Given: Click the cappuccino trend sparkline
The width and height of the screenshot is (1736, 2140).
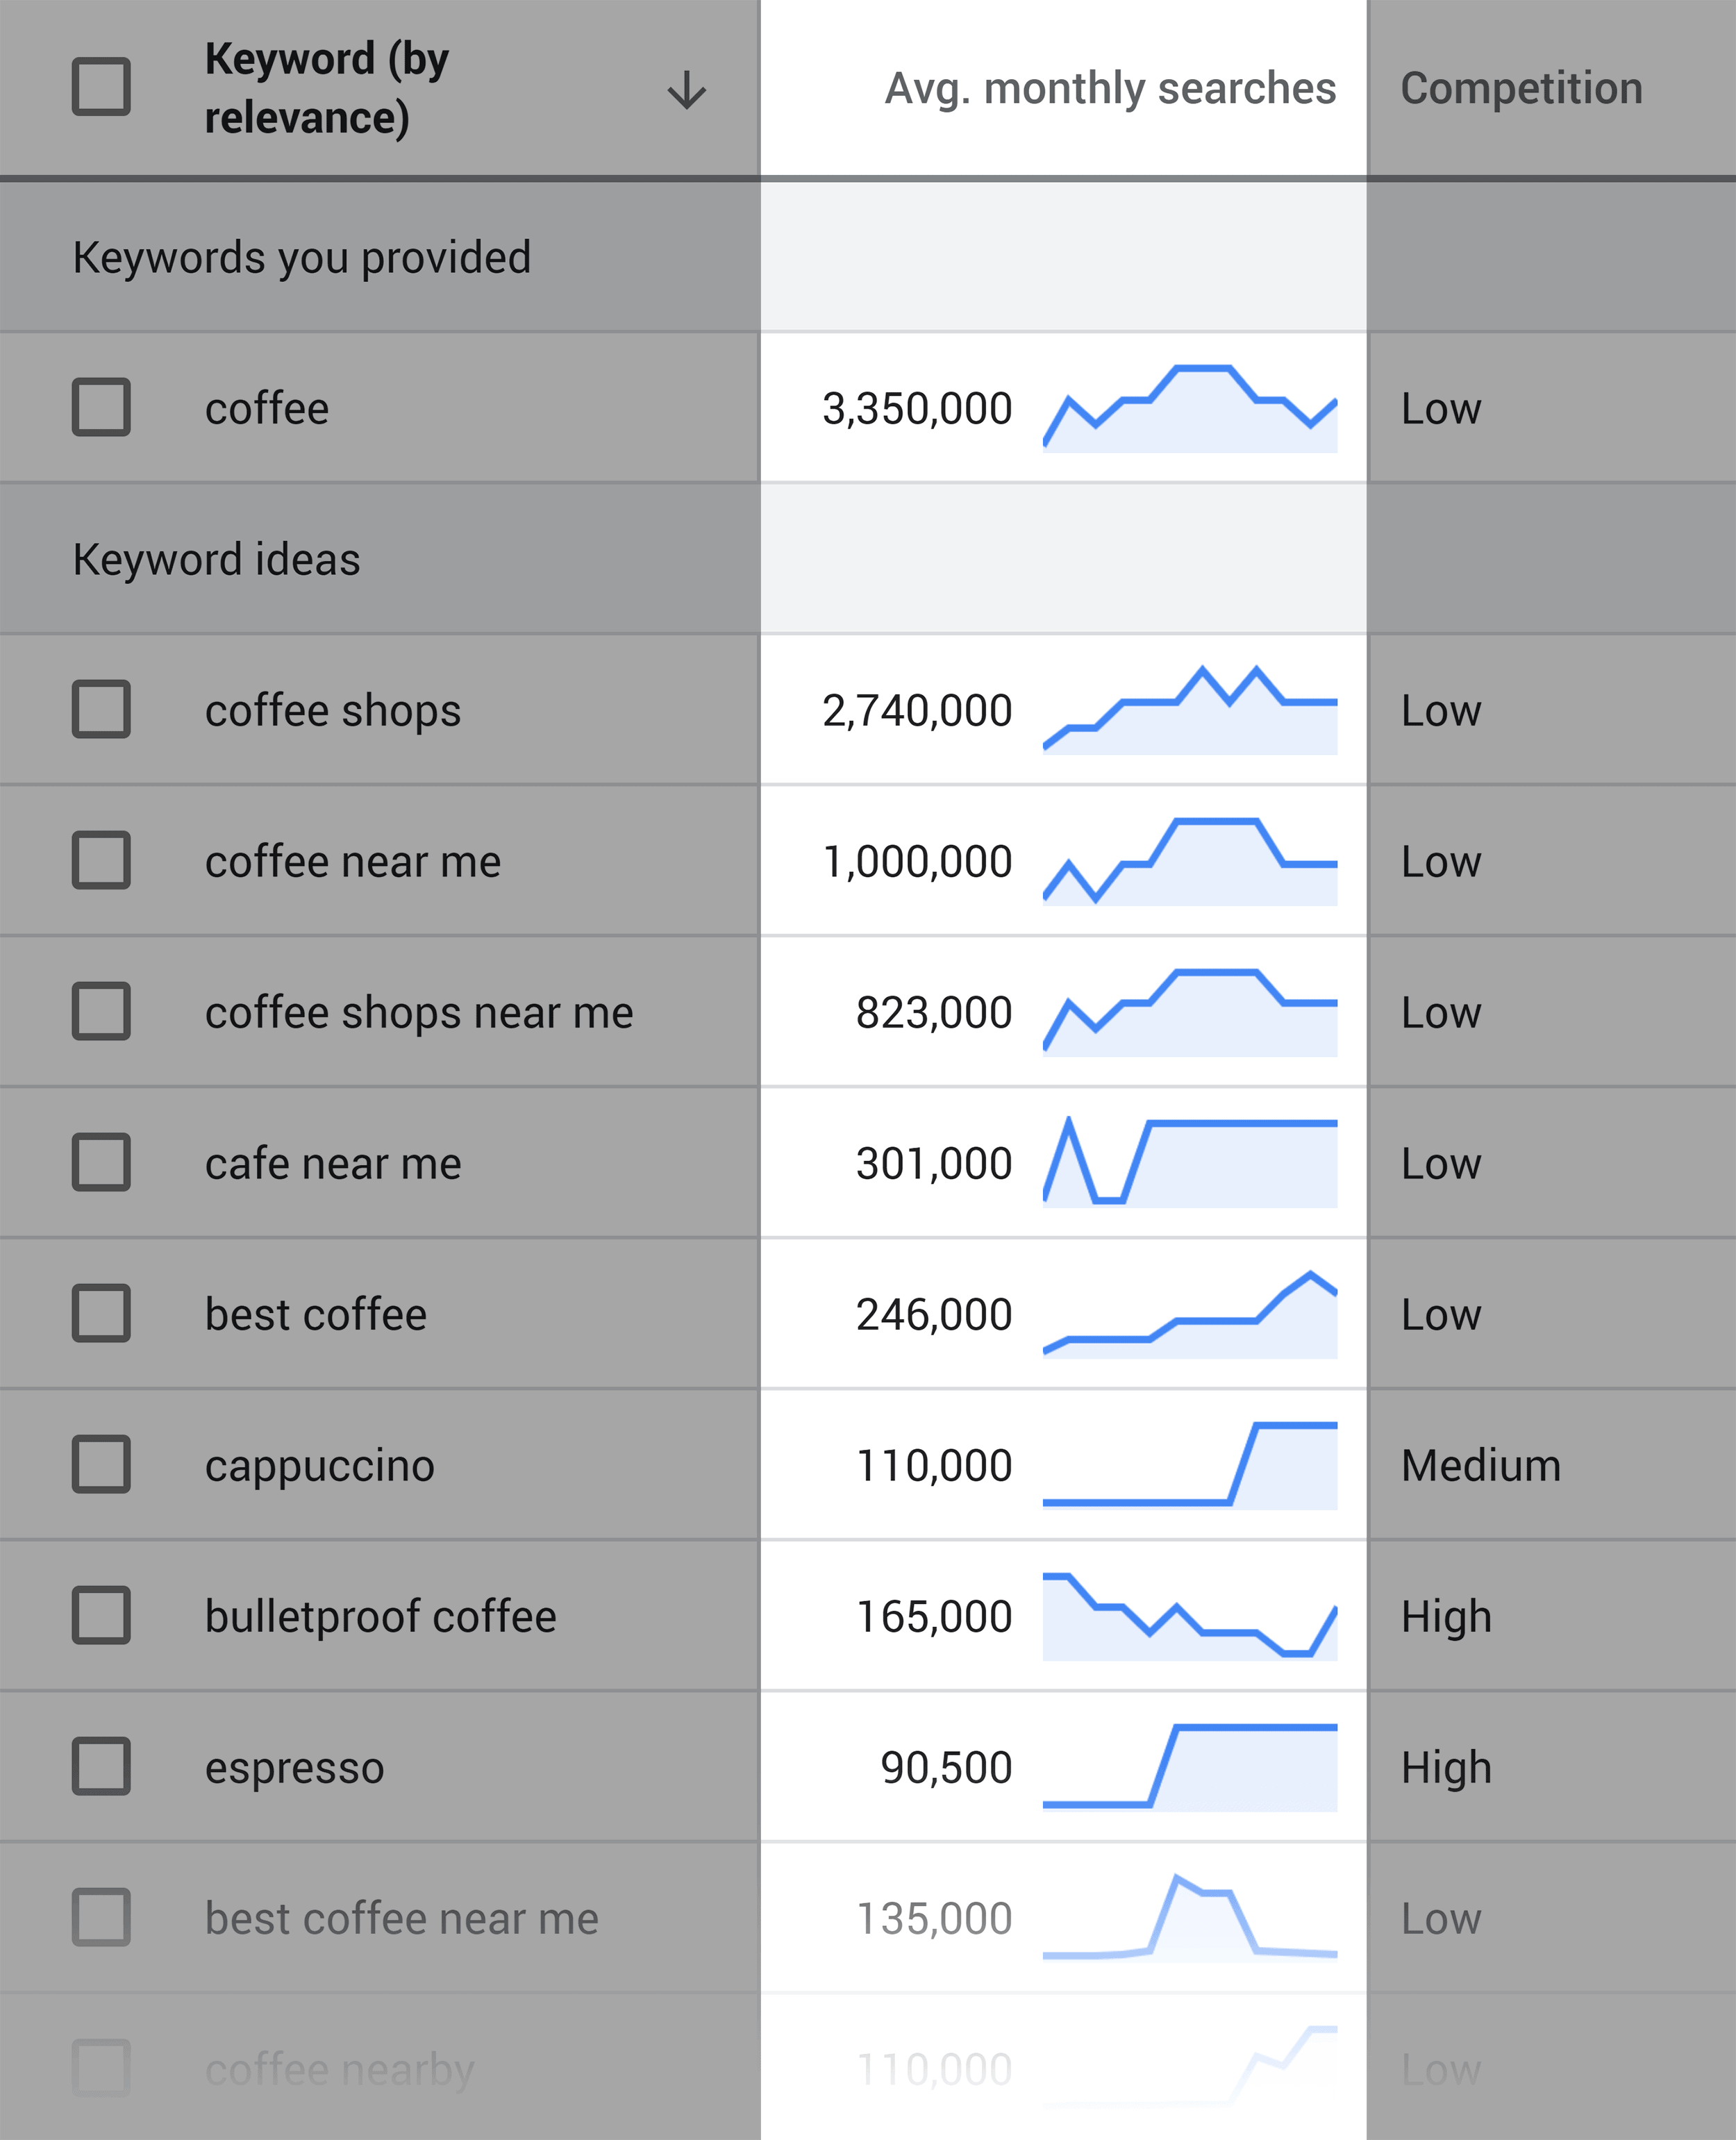Looking at the screenshot, I should [x=1189, y=1465].
